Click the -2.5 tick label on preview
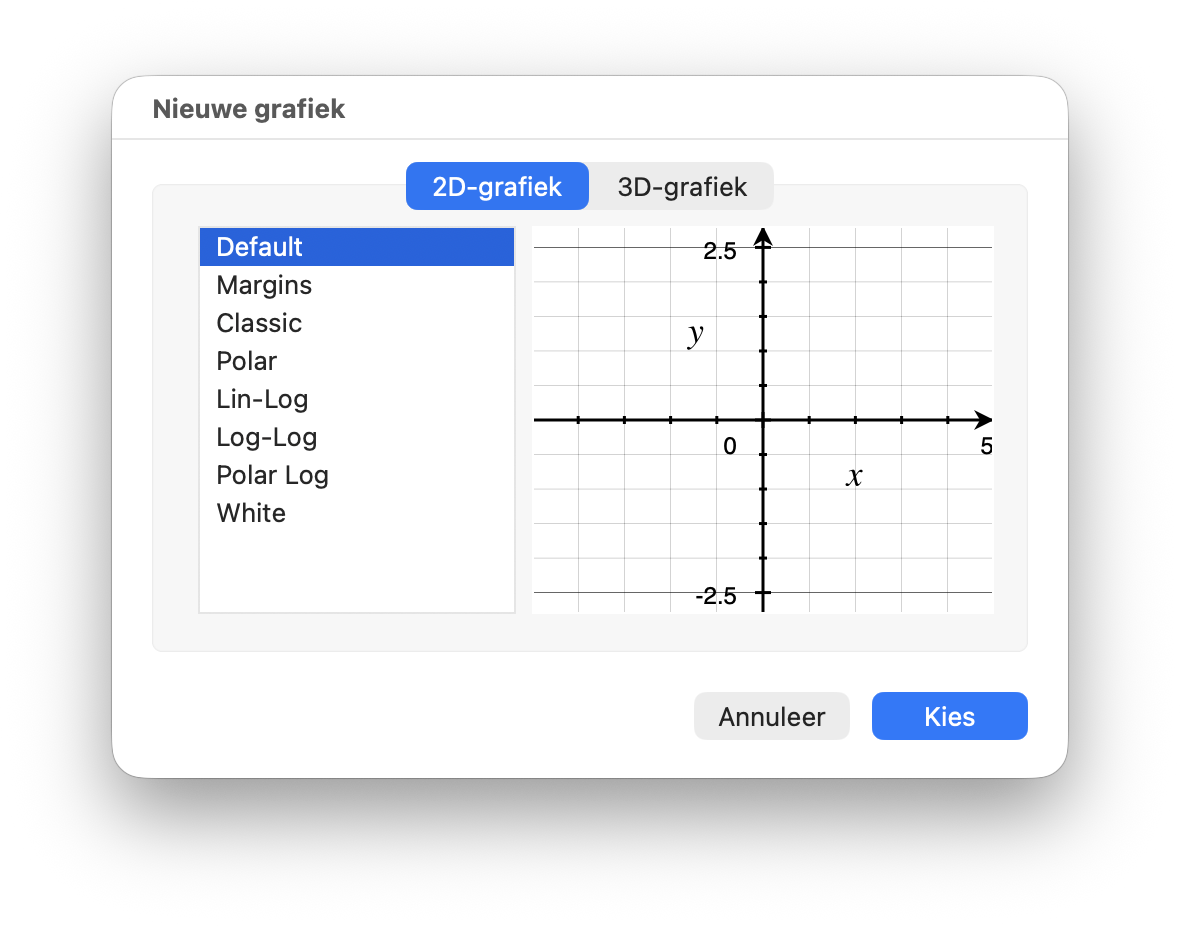The height and width of the screenshot is (926, 1180). [x=716, y=596]
